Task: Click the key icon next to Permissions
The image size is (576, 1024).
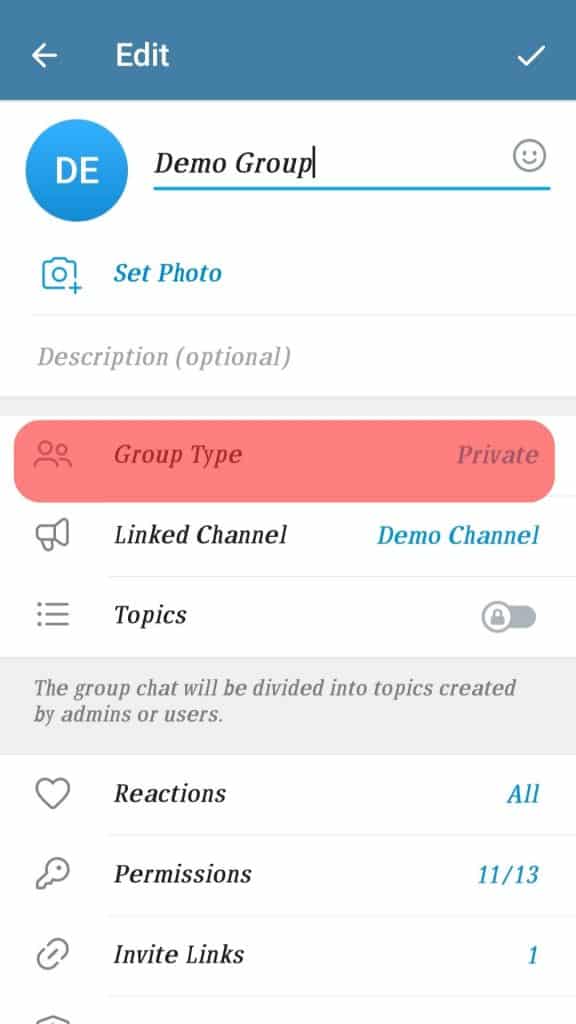Action: (53, 873)
